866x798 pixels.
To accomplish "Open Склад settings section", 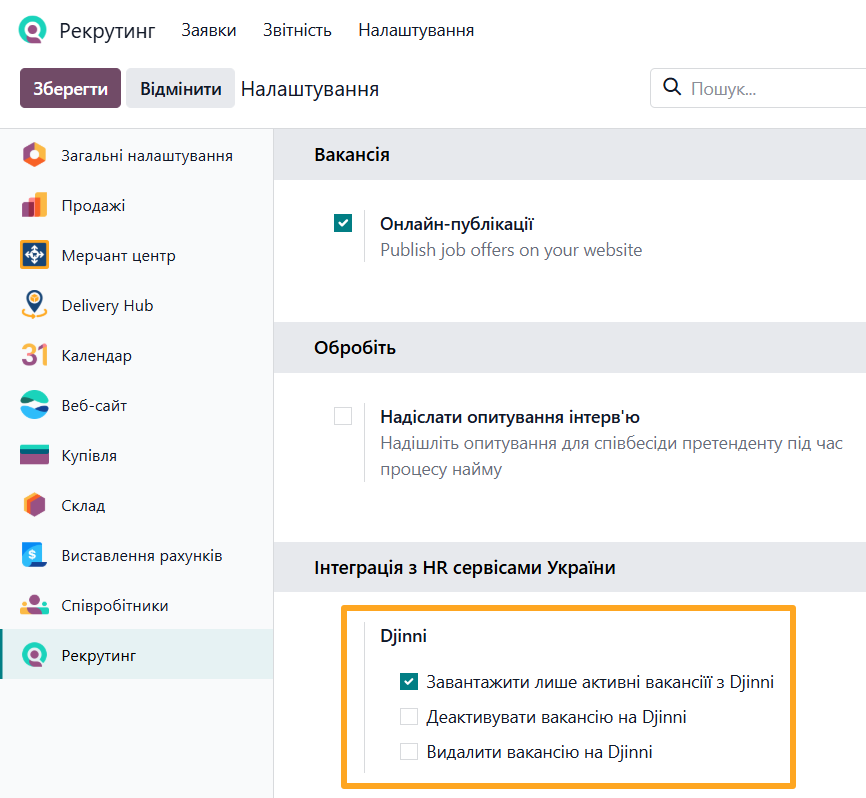I will point(136,505).
